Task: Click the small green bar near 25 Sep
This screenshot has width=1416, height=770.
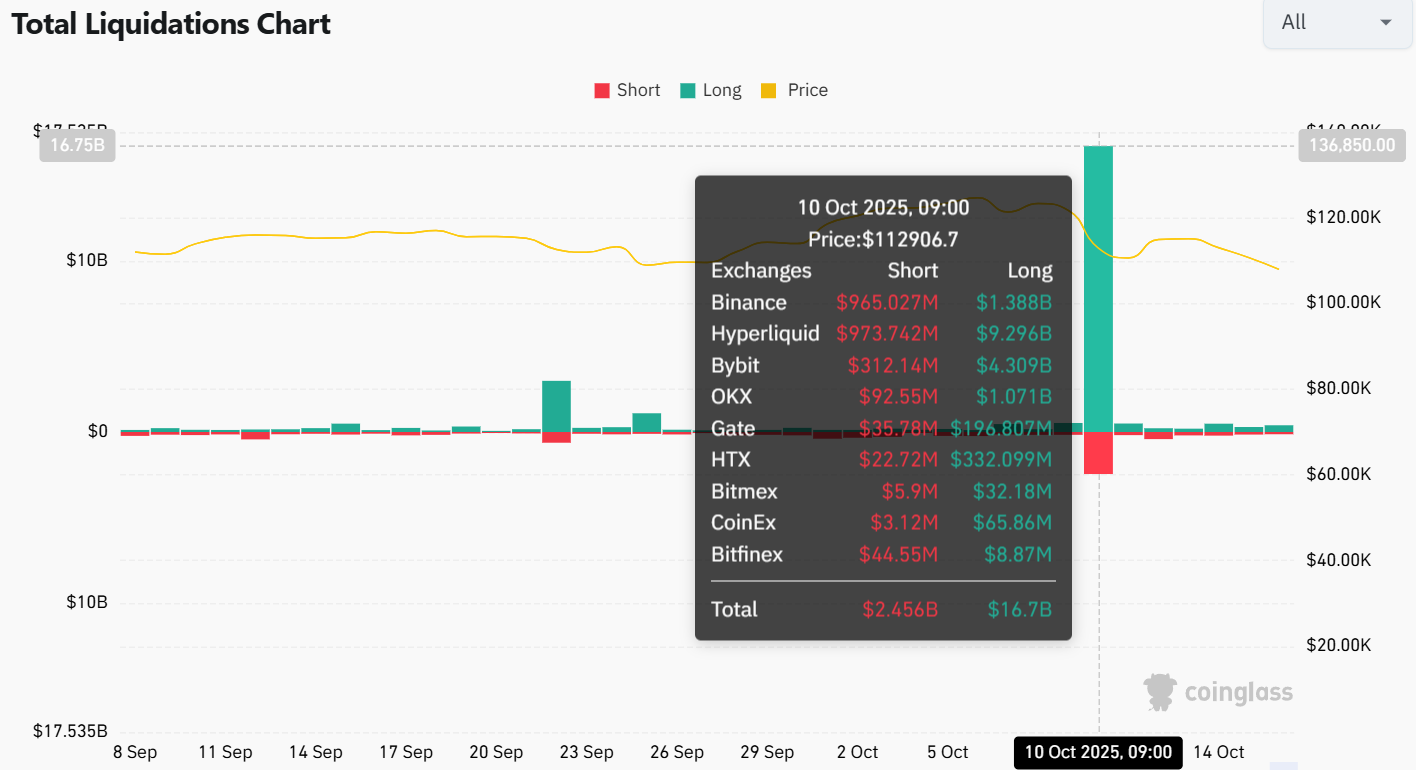Action: point(646,422)
